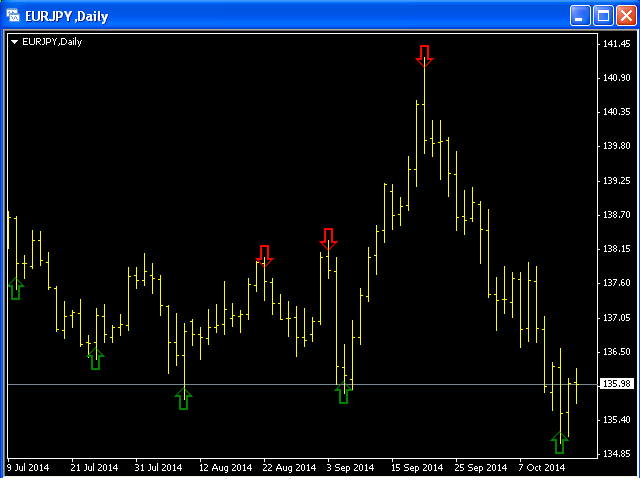This screenshot has width=640, height=480.
Task: Click the EURJPY ,Daily window title text
Action: pyautogui.click(x=67, y=16)
